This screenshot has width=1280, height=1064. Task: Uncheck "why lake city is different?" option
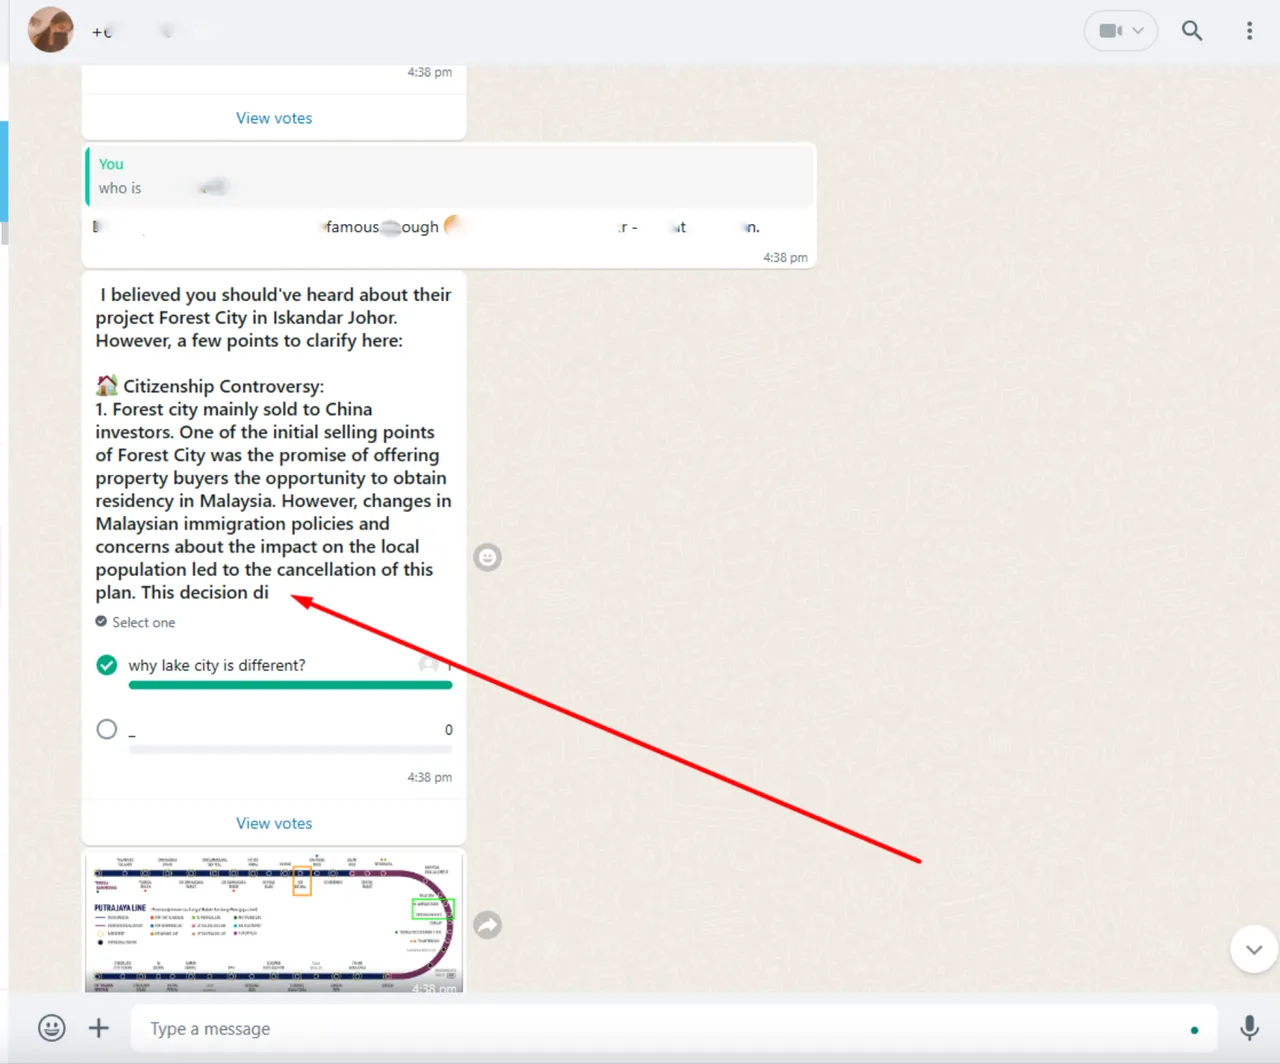coord(107,665)
